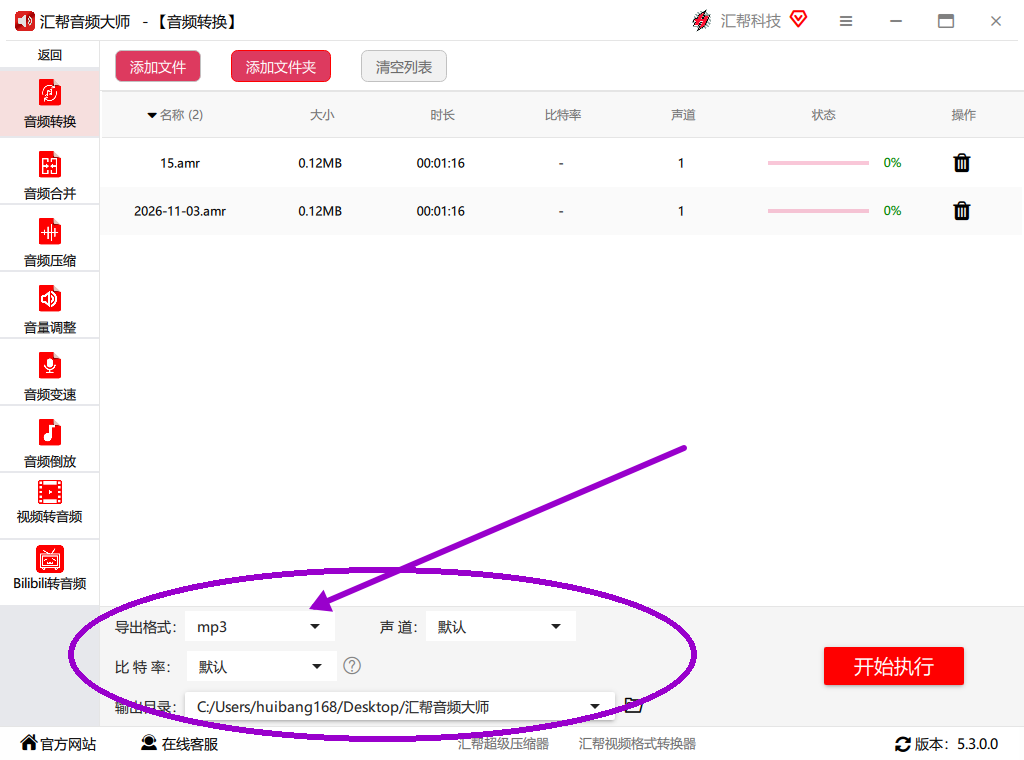Click the red heart VIP icon
The height and width of the screenshot is (760, 1024).
(x=798, y=19)
